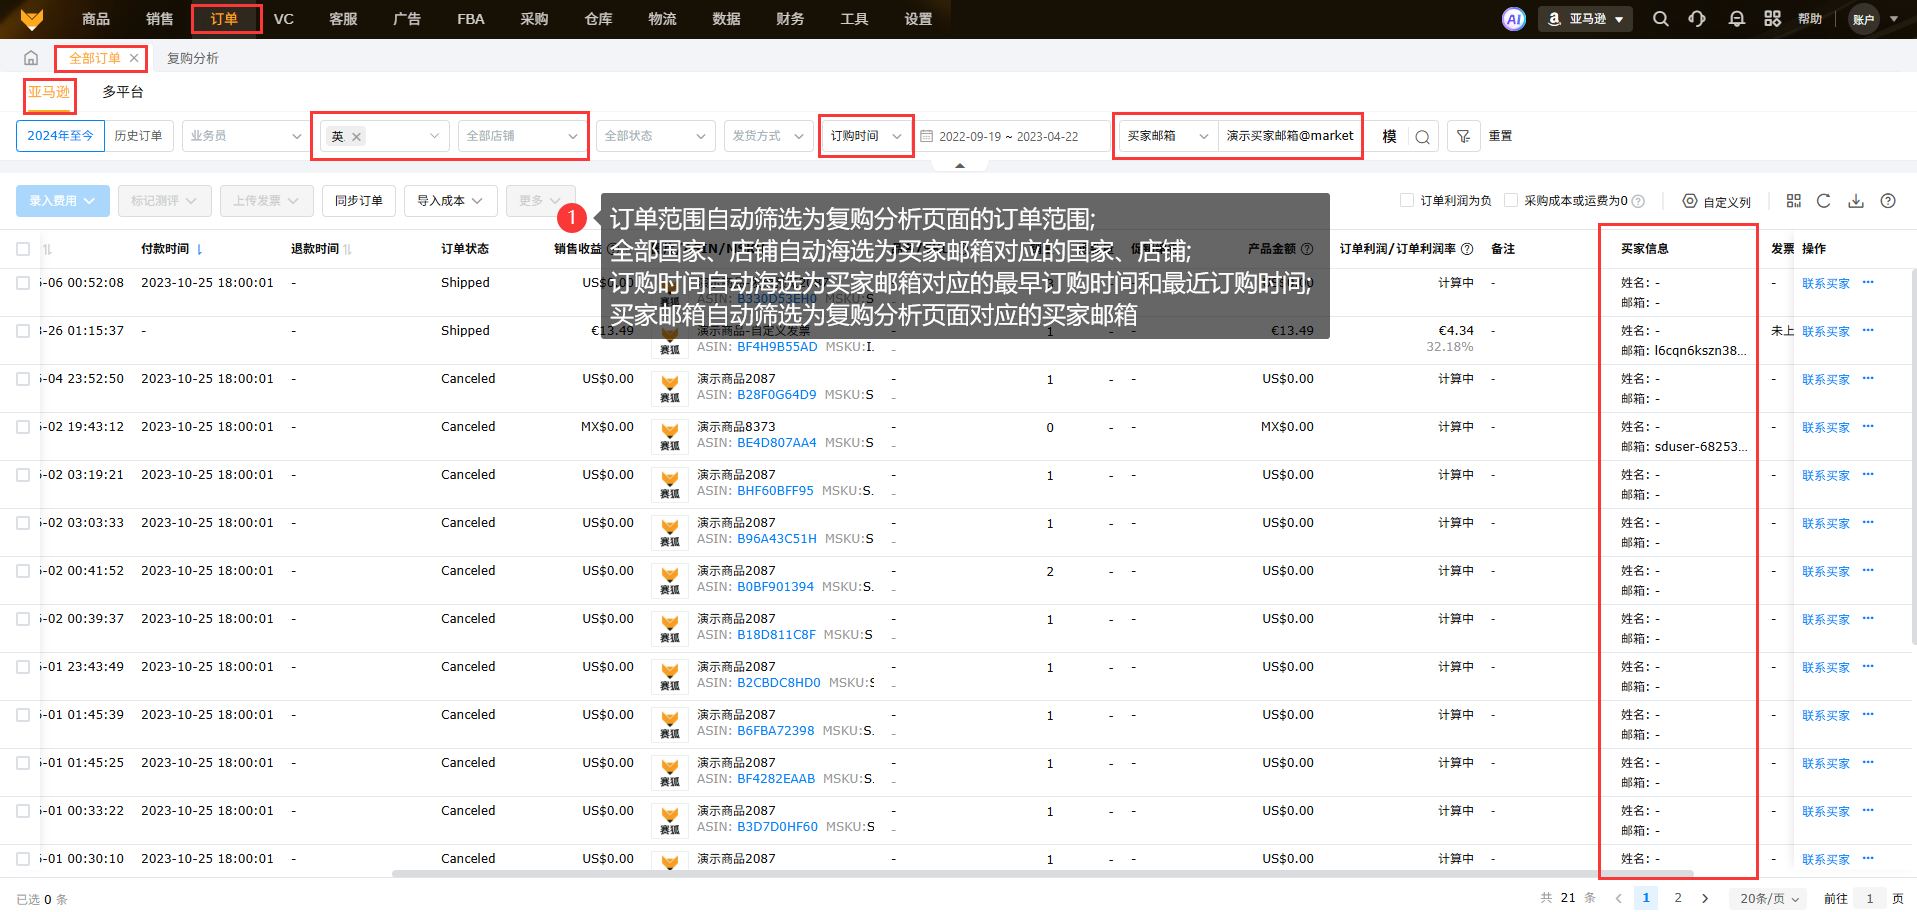Show help tooltip for 订单利润/订单利润率 column

1467,249
